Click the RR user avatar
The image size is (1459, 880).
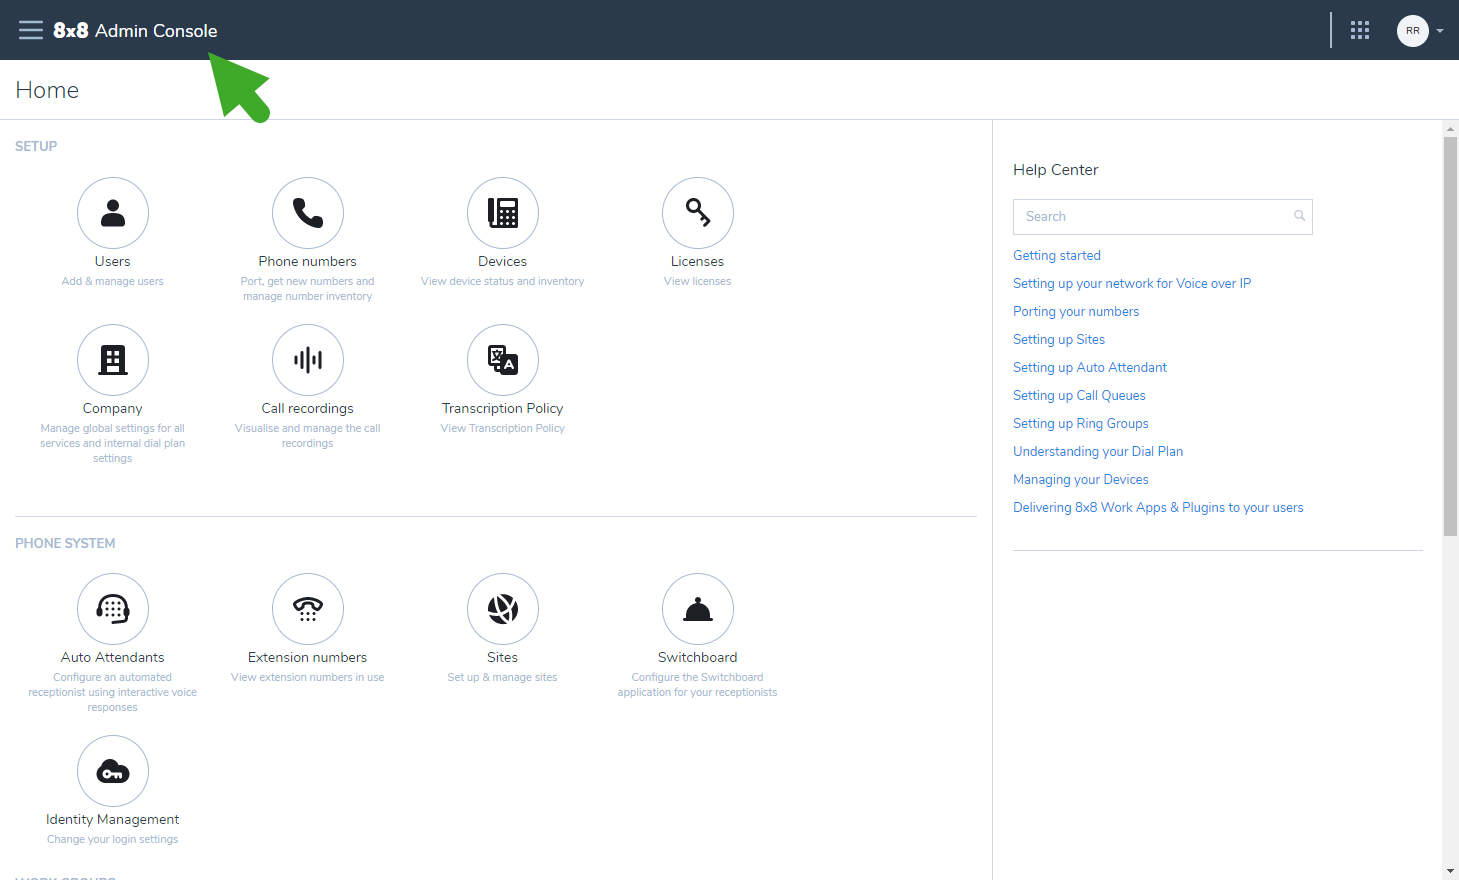pyautogui.click(x=1412, y=31)
